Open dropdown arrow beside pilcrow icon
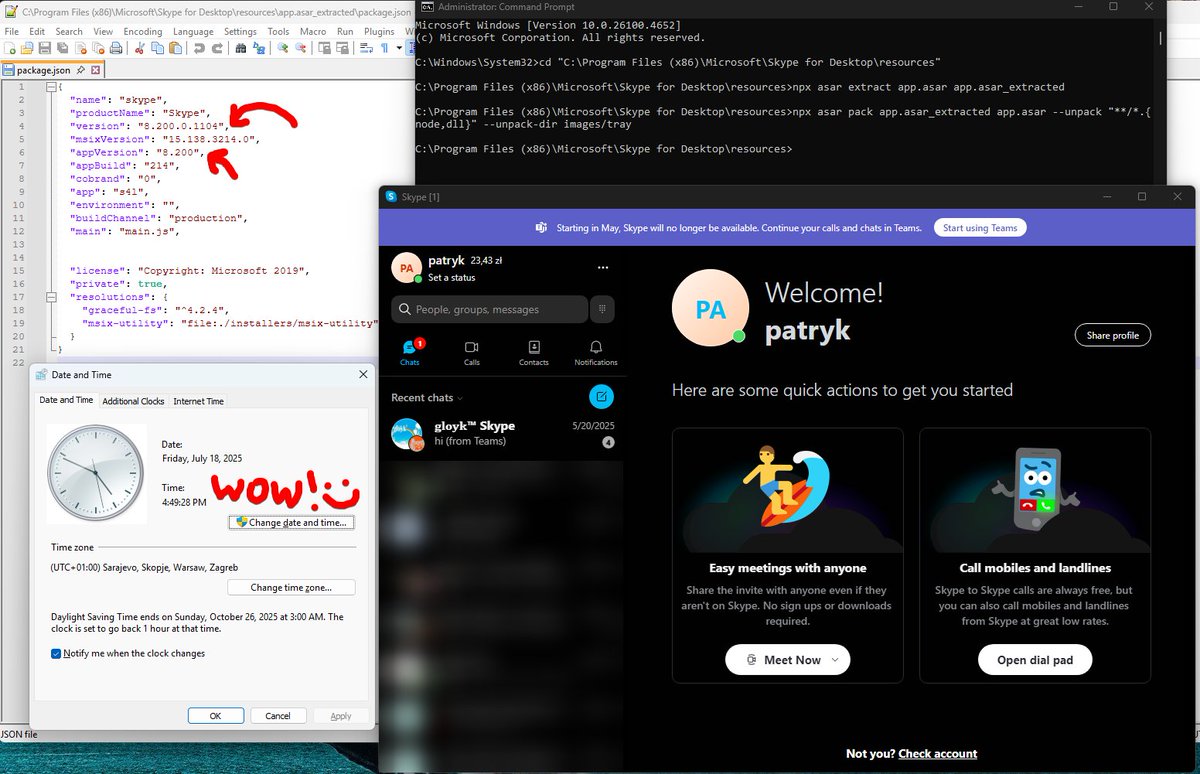Image resolution: width=1200 pixels, height=774 pixels. [399, 48]
